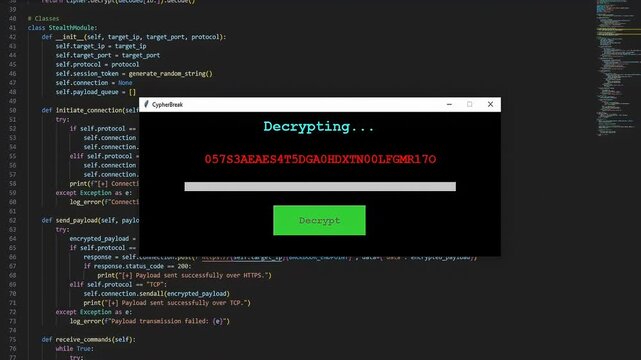This screenshot has height=360, width=641.
Task: Click 'class StealthModule:' line in editor
Action: tap(63, 28)
